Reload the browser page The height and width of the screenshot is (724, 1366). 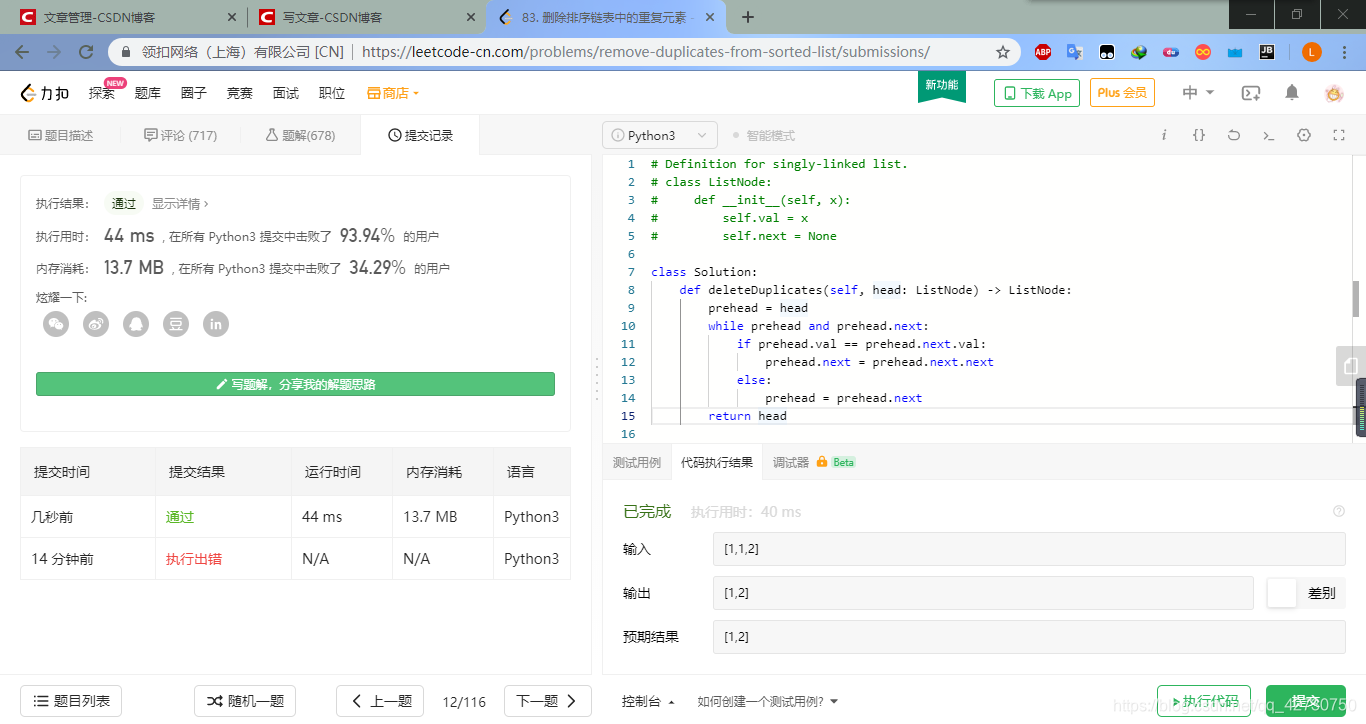point(86,52)
